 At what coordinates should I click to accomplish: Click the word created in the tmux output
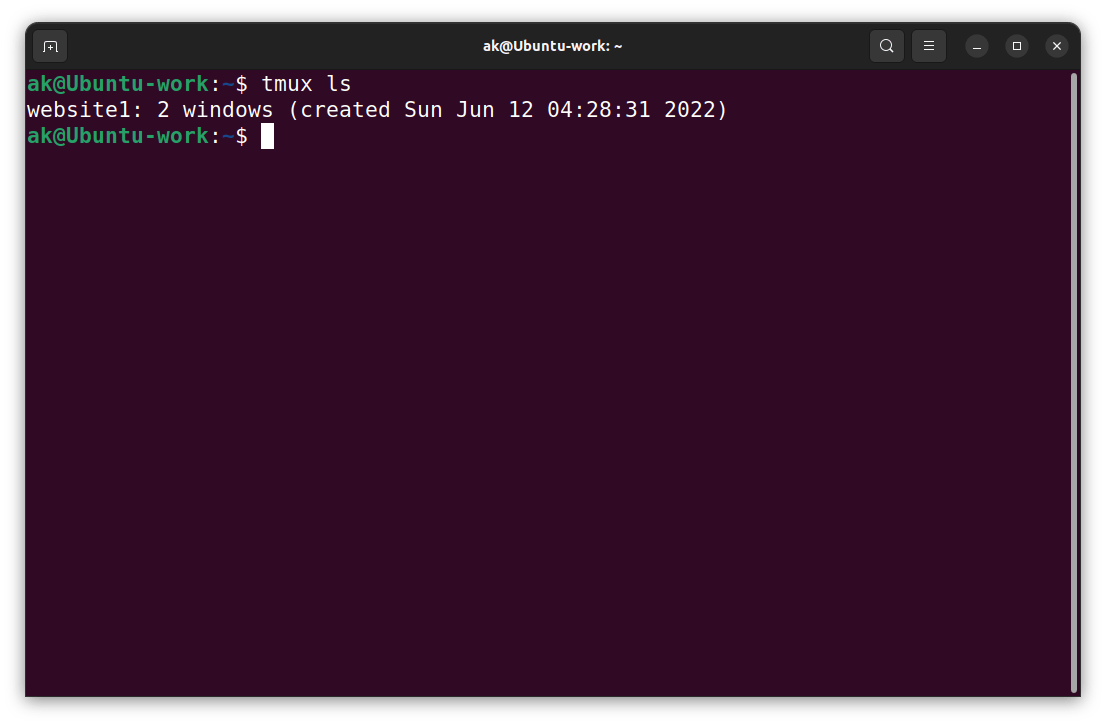coord(345,110)
